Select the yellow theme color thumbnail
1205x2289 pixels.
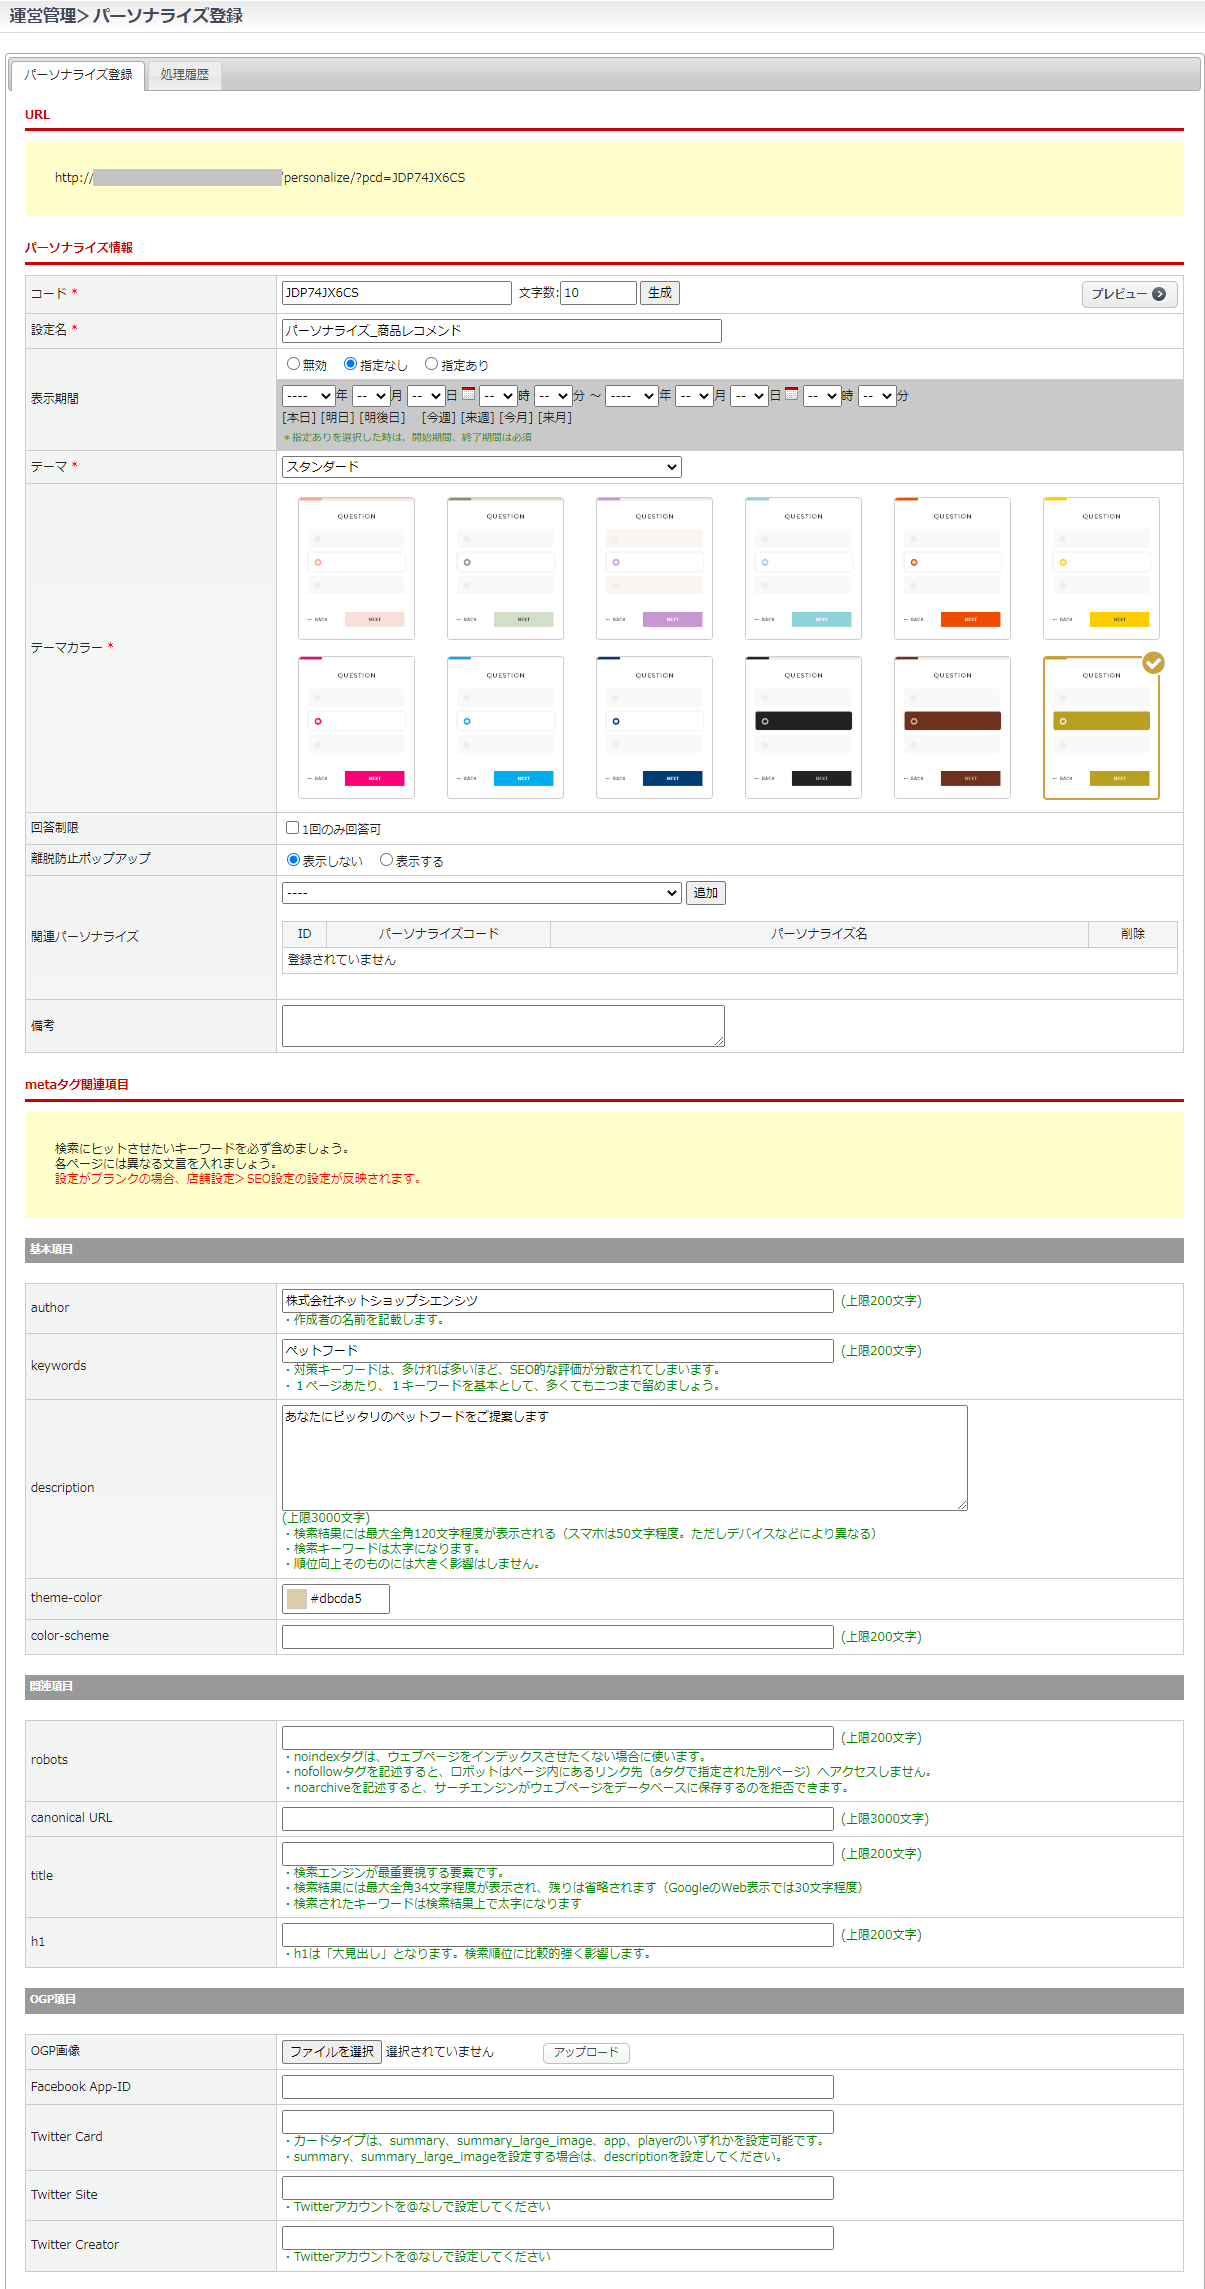click(1101, 568)
